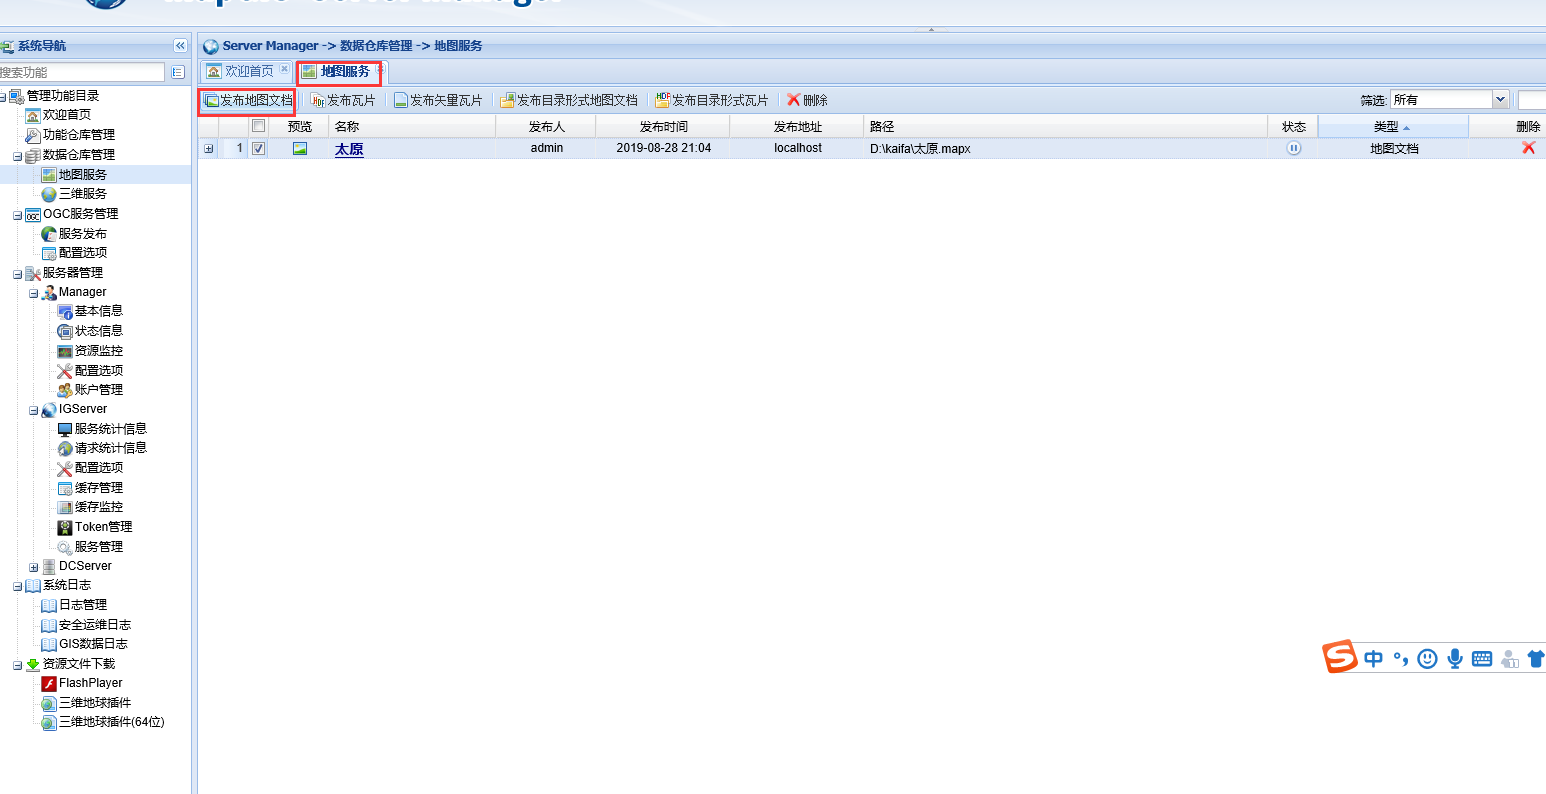Image resolution: width=1546 pixels, height=794 pixels.
Task: Open GIS数据日志 in tree
Action: click(93, 644)
